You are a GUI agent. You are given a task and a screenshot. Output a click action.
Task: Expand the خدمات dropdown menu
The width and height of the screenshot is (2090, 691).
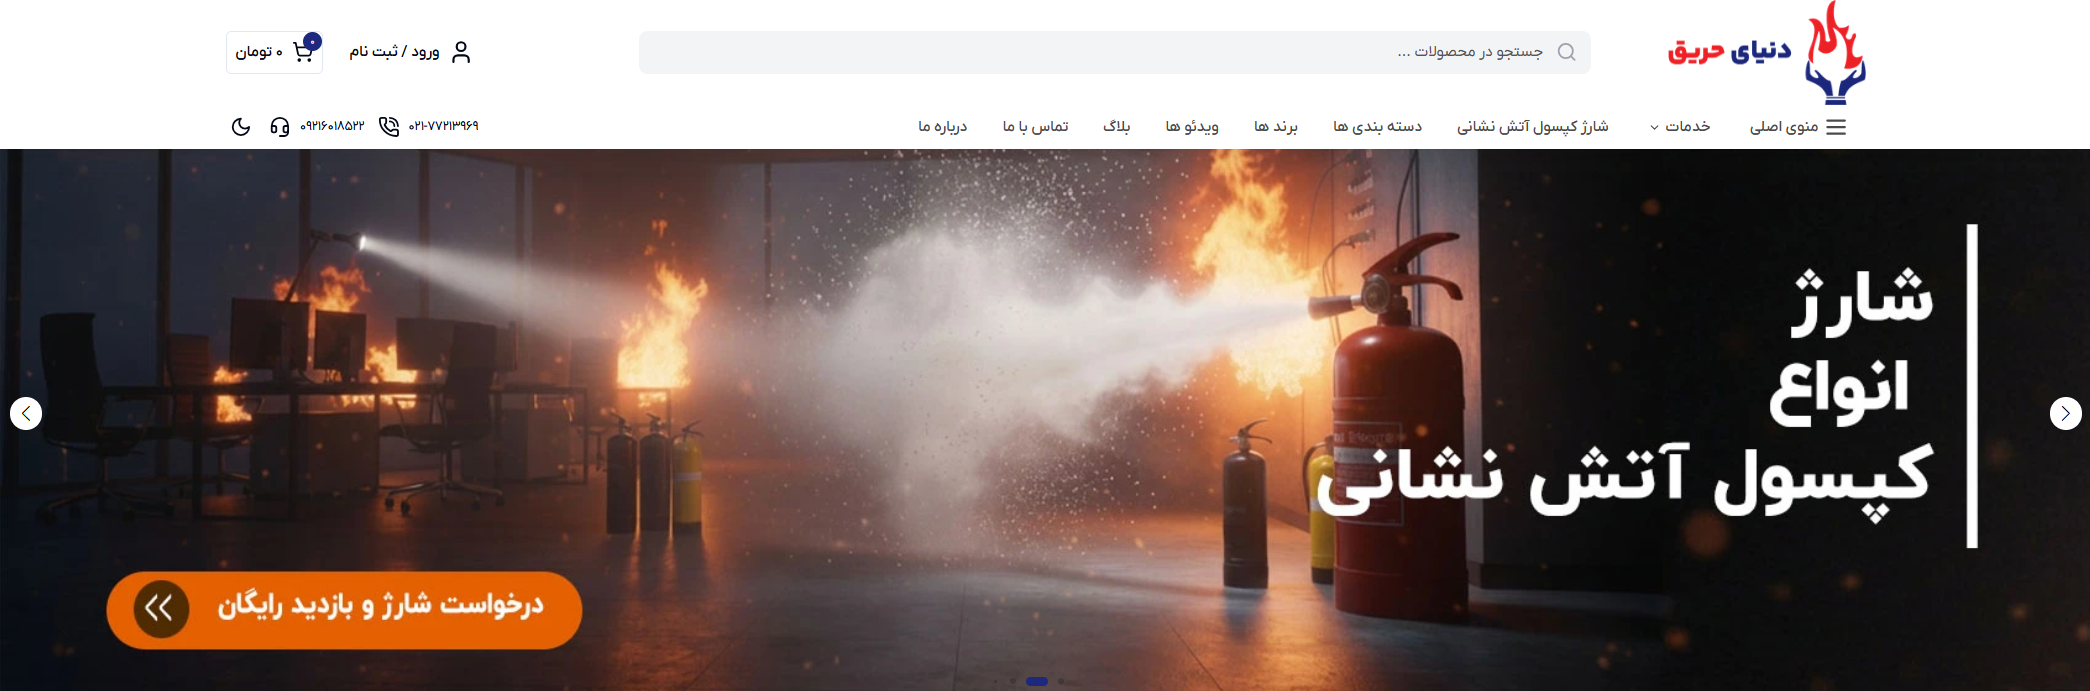[x=1680, y=127]
